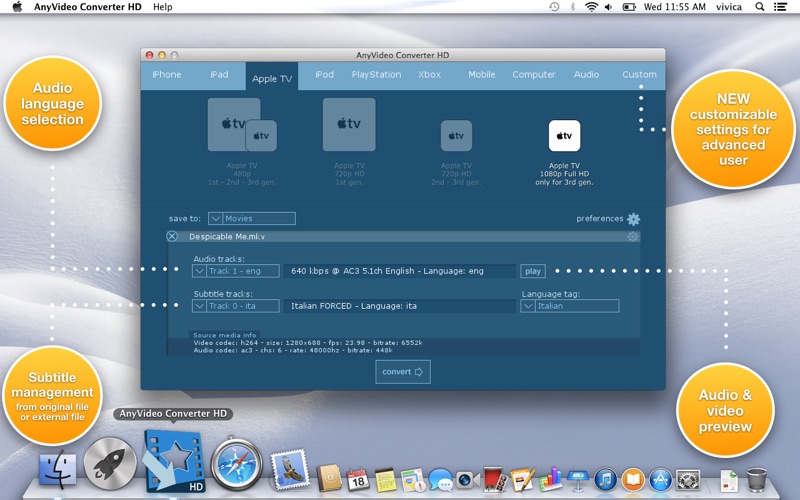
Task: Open Contacts address book in the Dock
Action: pyautogui.click(x=329, y=478)
